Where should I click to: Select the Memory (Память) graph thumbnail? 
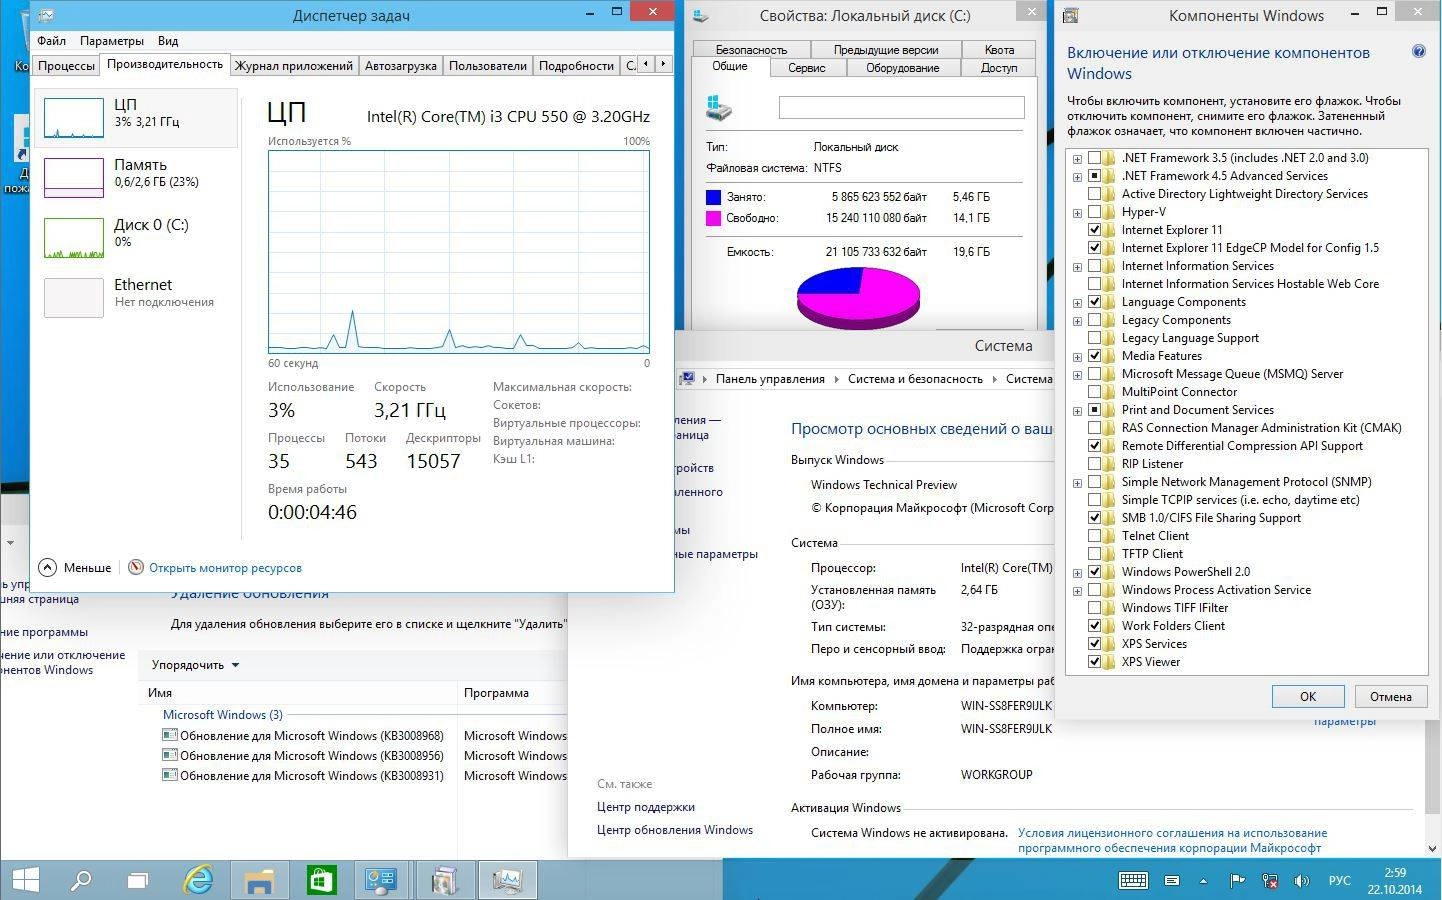point(74,178)
